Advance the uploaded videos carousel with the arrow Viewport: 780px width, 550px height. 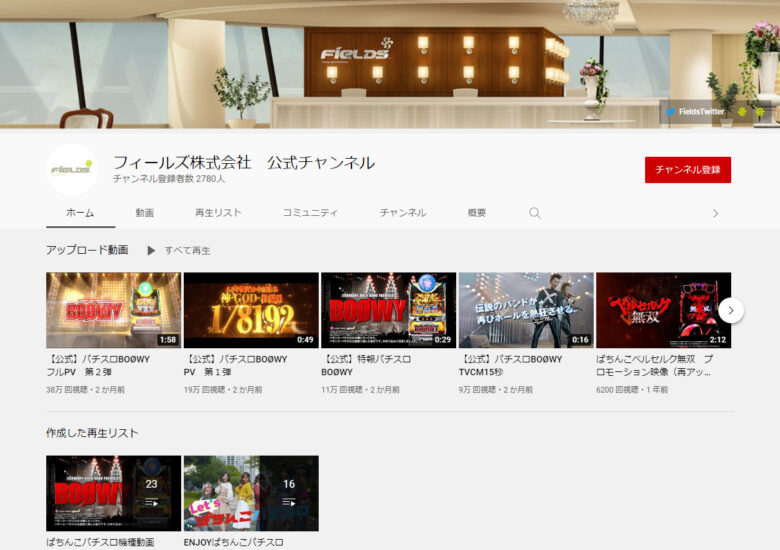(x=731, y=310)
